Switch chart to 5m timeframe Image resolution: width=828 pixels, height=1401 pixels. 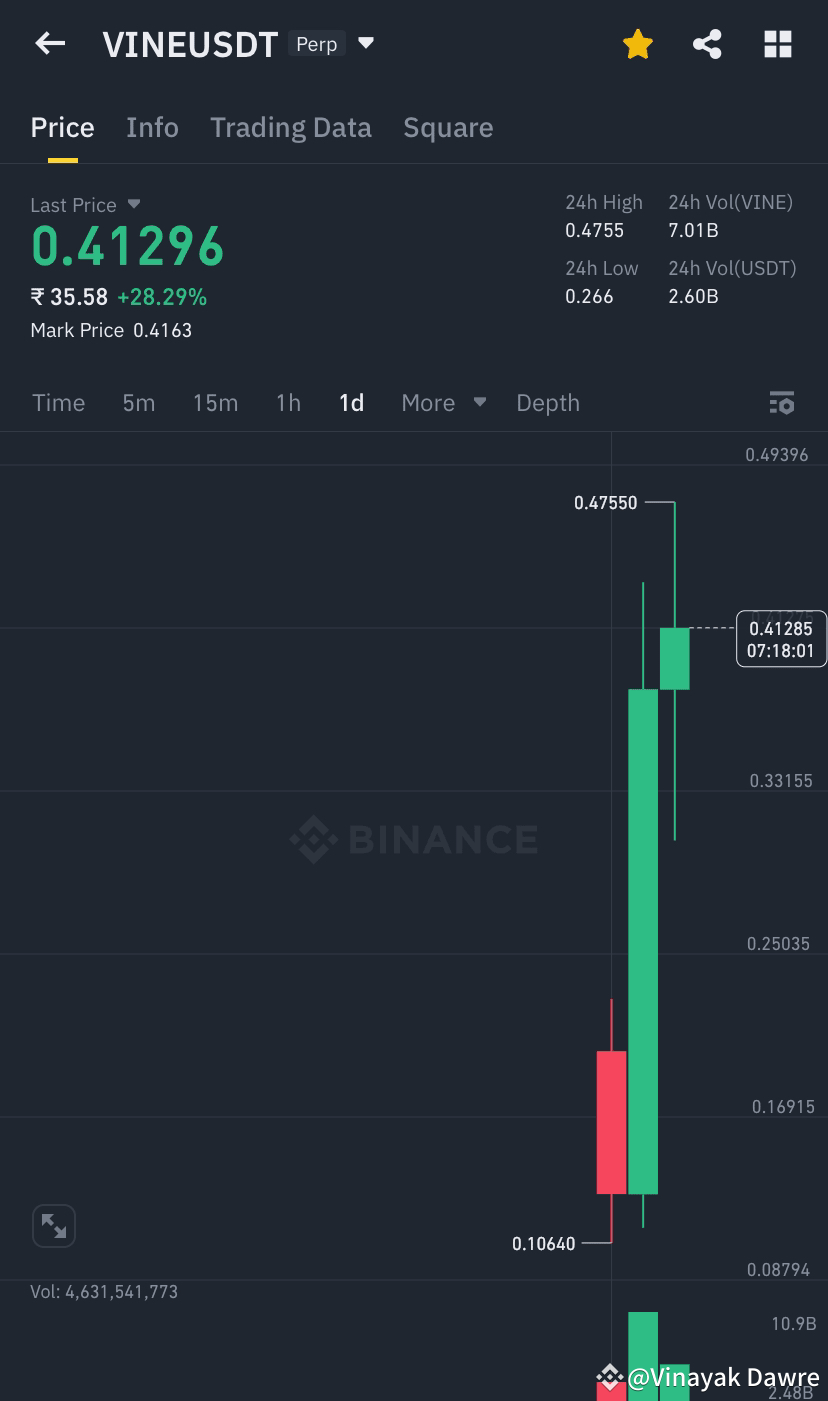(x=138, y=402)
